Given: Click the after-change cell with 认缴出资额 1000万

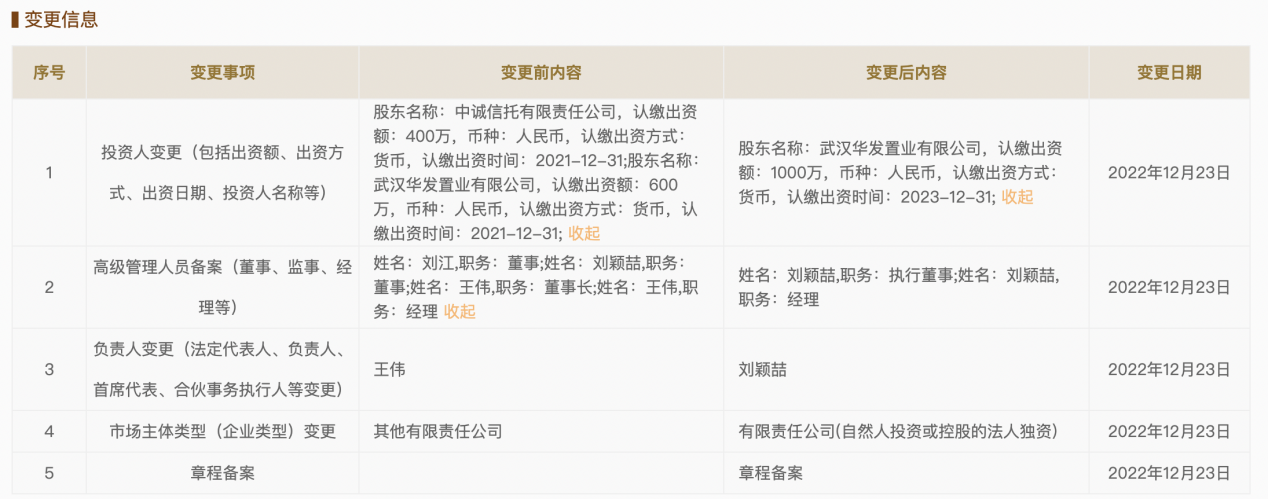Looking at the screenshot, I should [x=906, y=172].
